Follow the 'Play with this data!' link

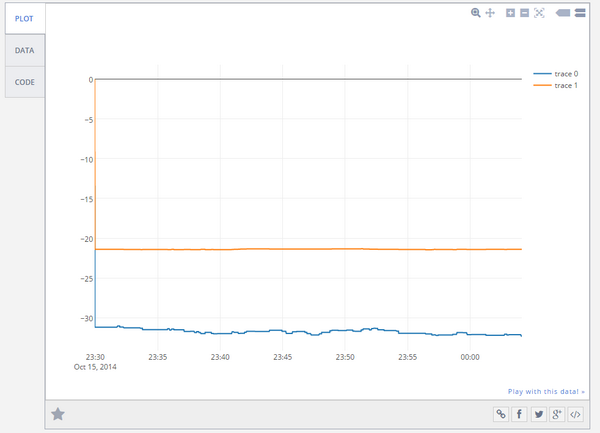546,391
